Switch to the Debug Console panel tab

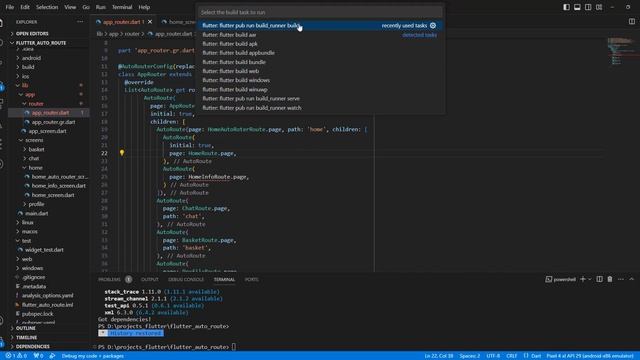pos(186,279)
